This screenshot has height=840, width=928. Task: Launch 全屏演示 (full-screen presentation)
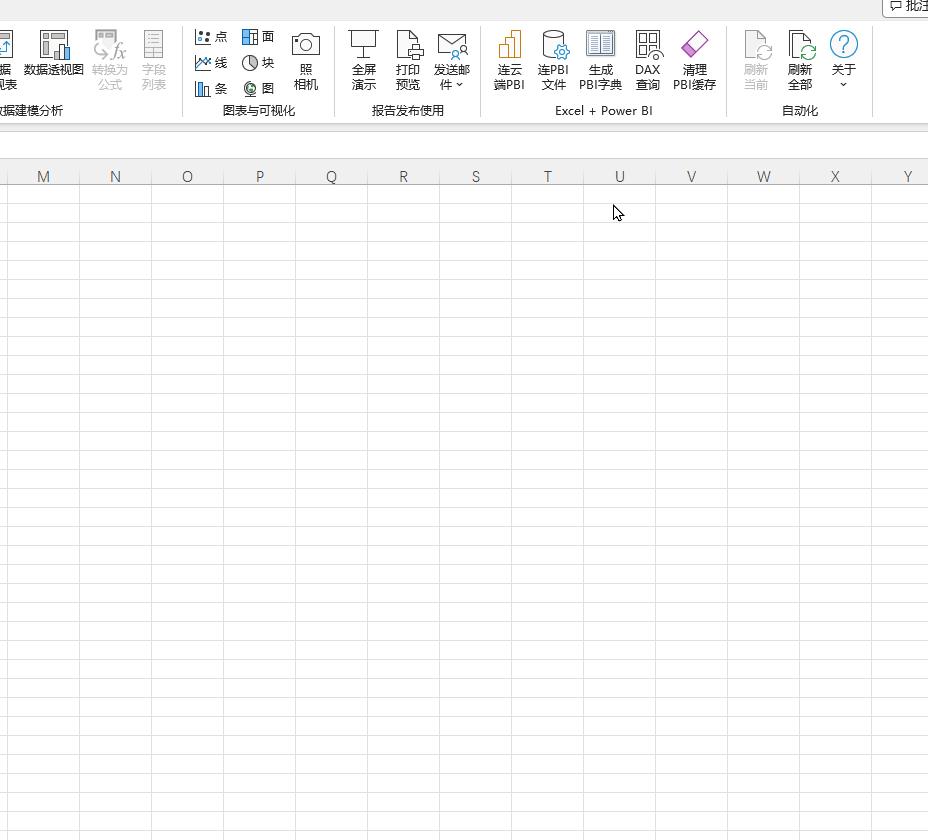pyautogui.click(x=363, y=58)
